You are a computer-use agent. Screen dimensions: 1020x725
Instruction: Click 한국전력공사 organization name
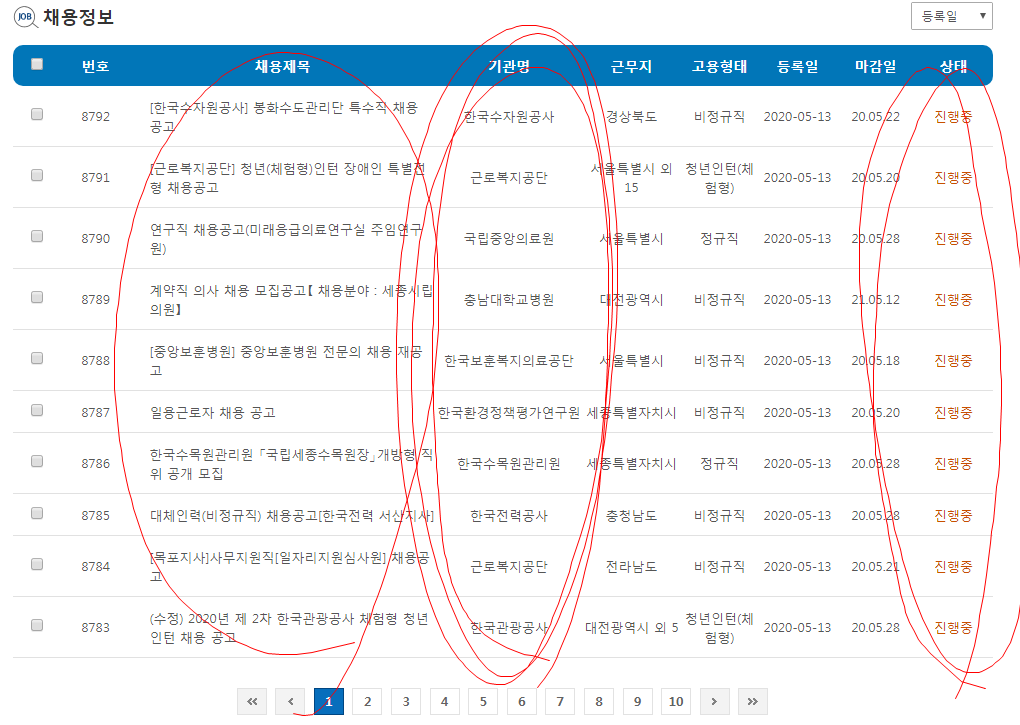point(509,516)
